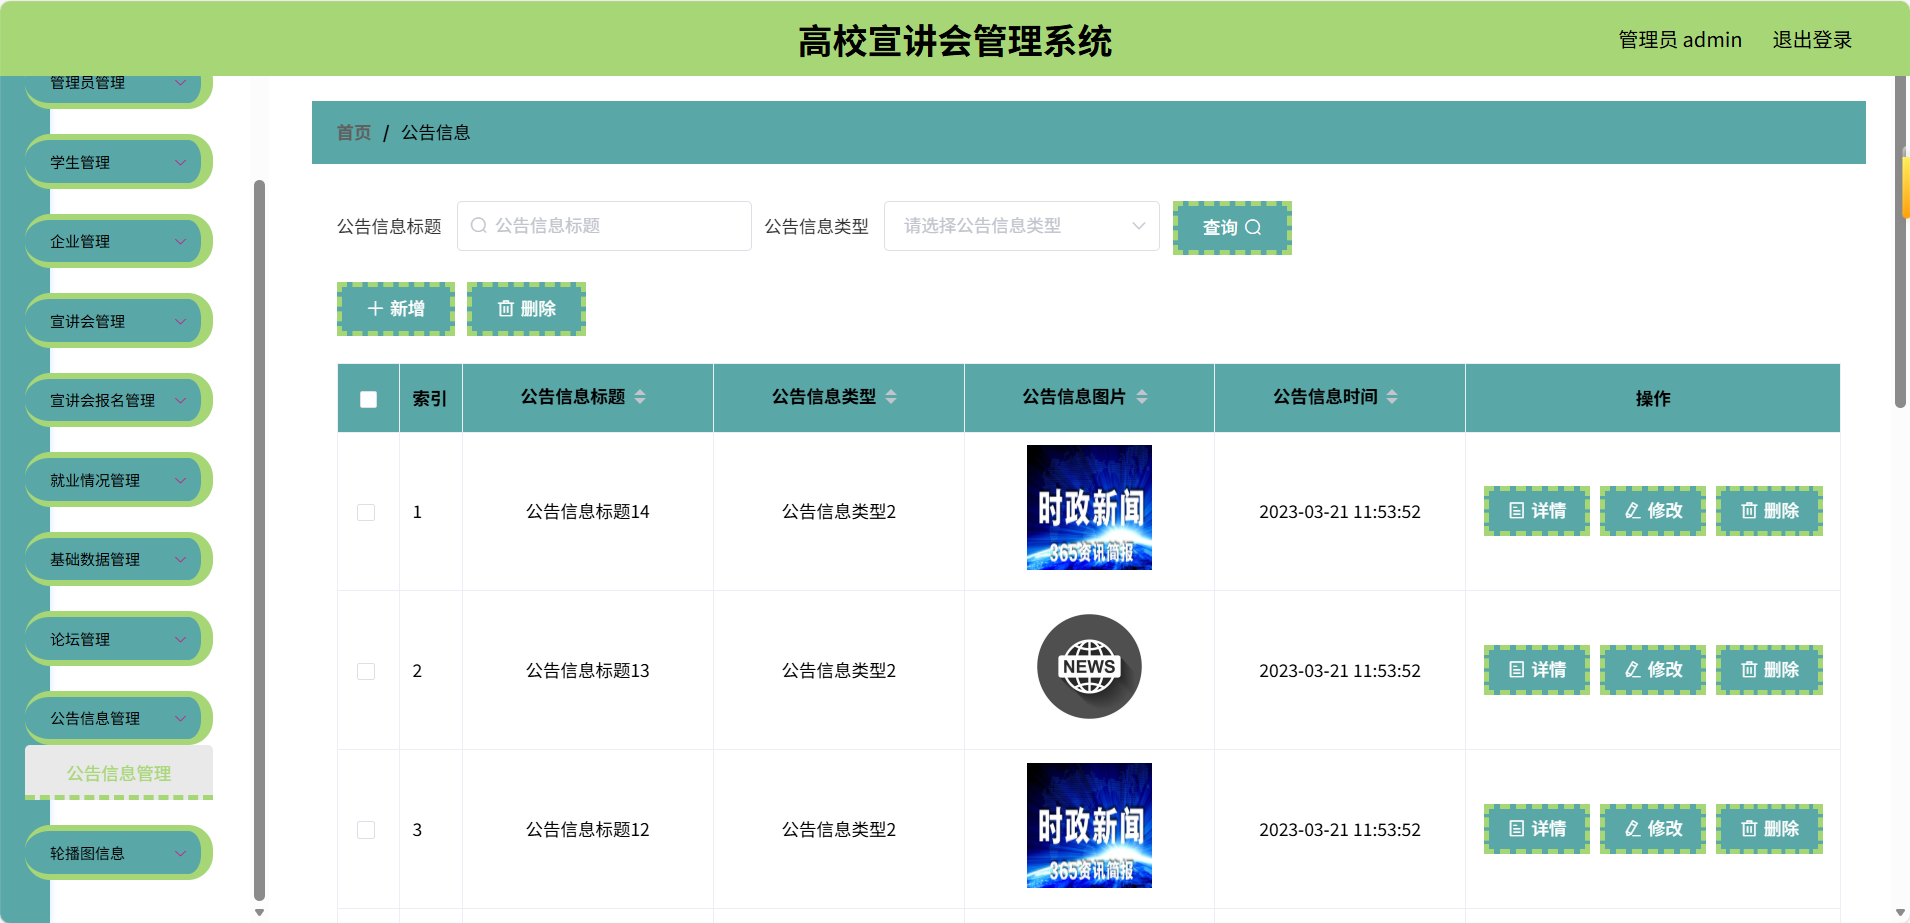Viewport: 1910px width, 923px height.
Task: Click 修改 for 公告信息标题14 row
Action: (1653, 511)
